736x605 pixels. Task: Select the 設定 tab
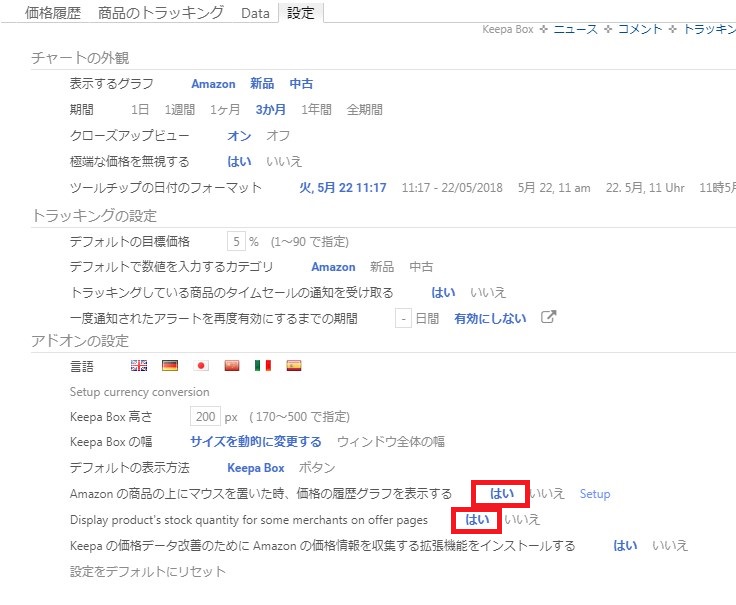pos(300,13)
